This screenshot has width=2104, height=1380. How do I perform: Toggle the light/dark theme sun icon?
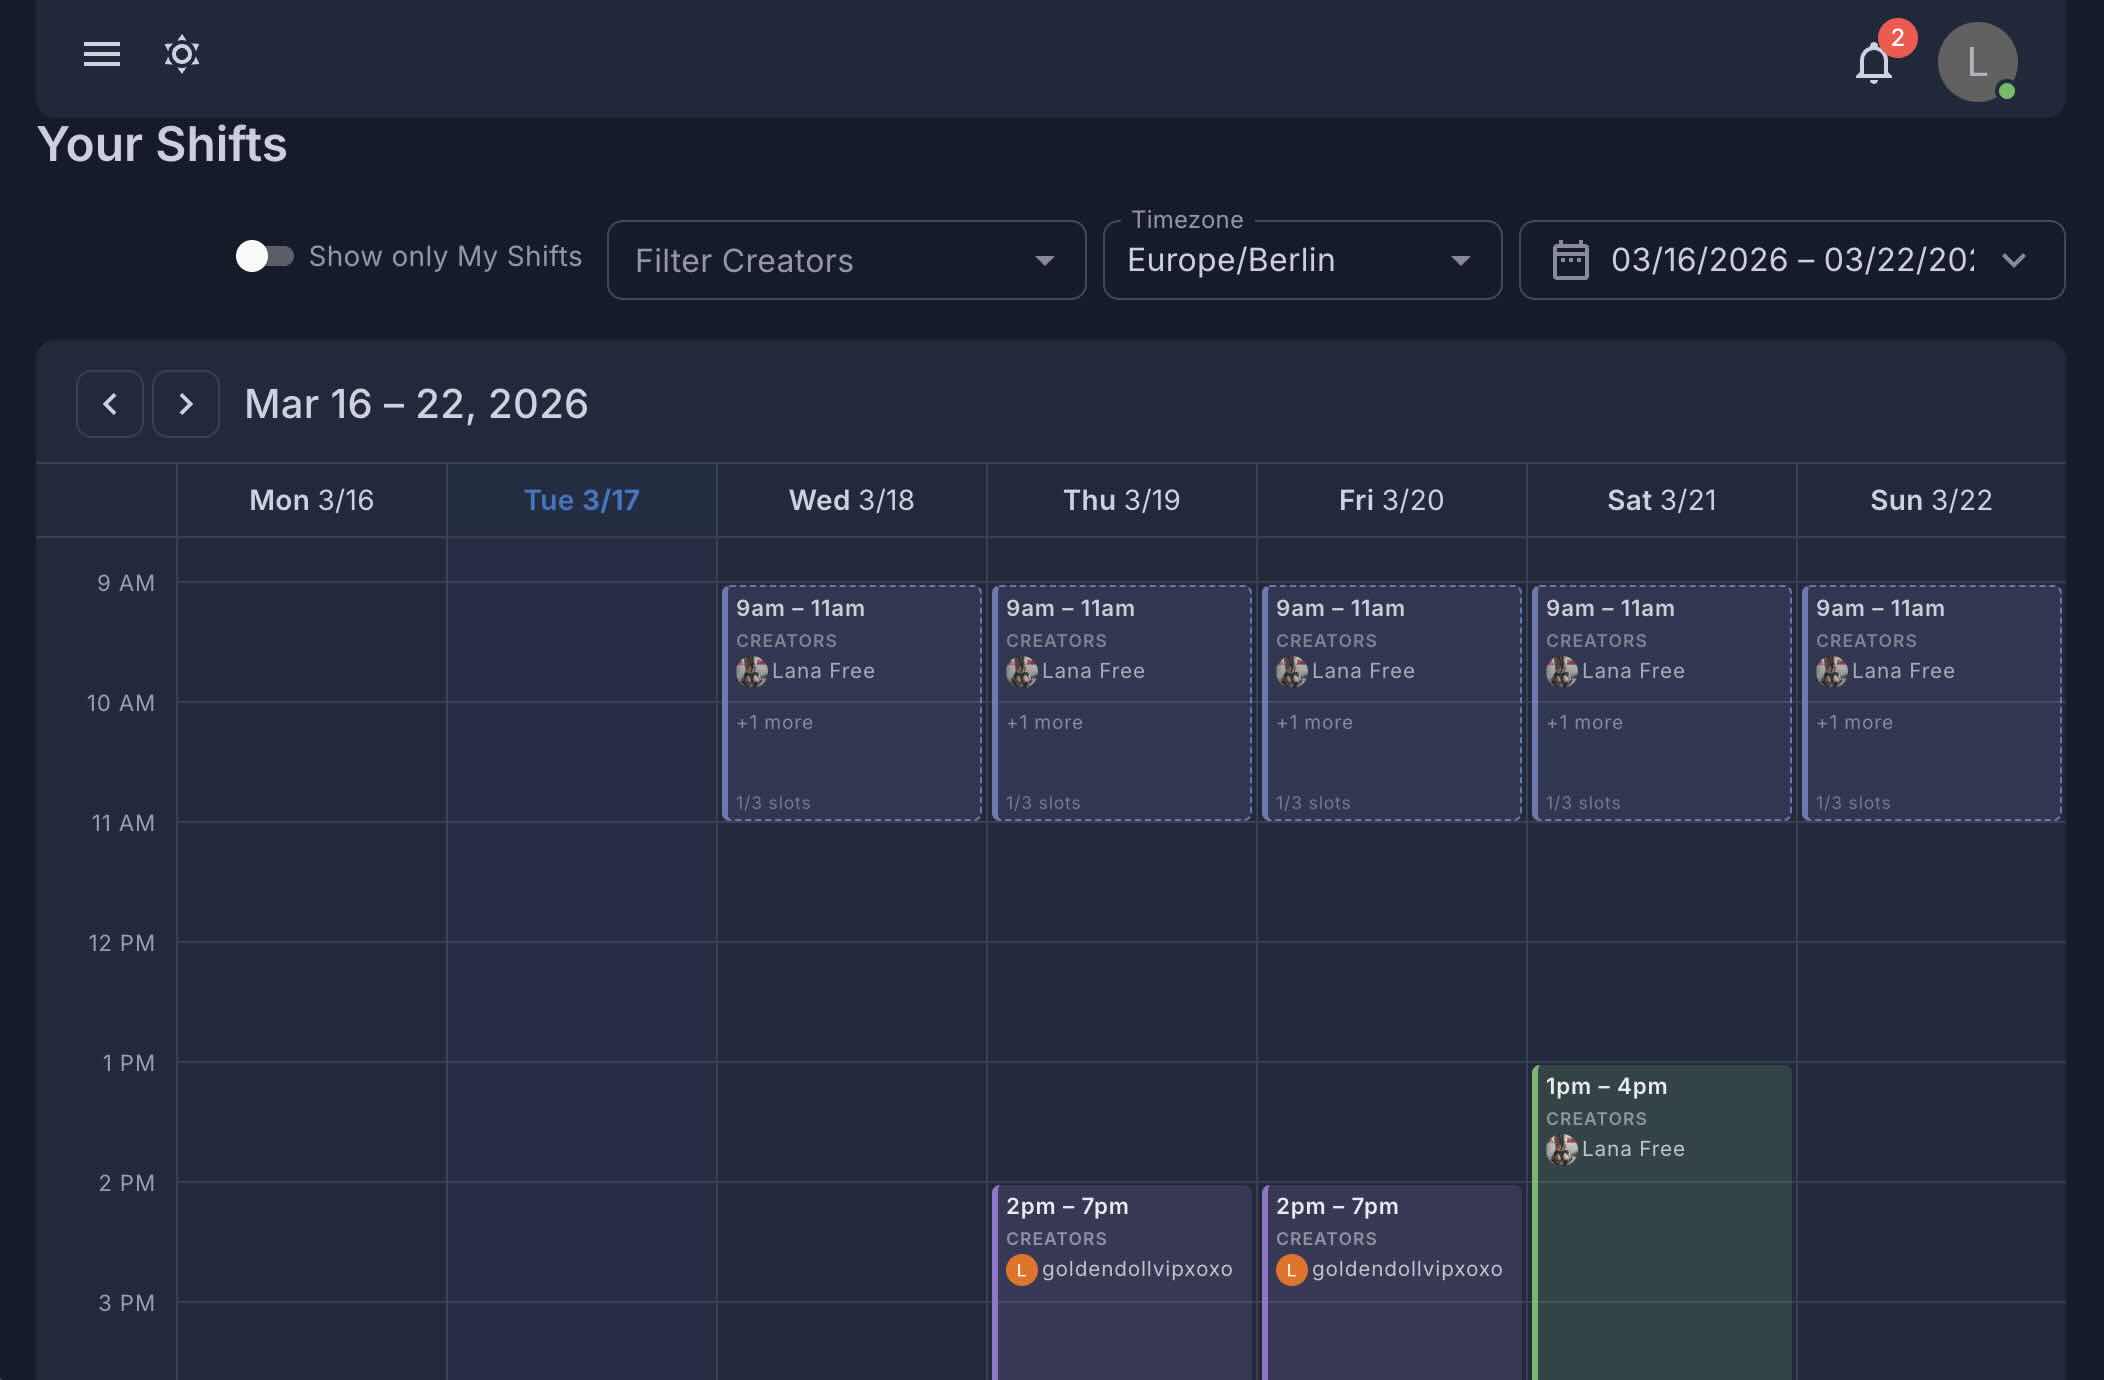(x=181, y=54)
